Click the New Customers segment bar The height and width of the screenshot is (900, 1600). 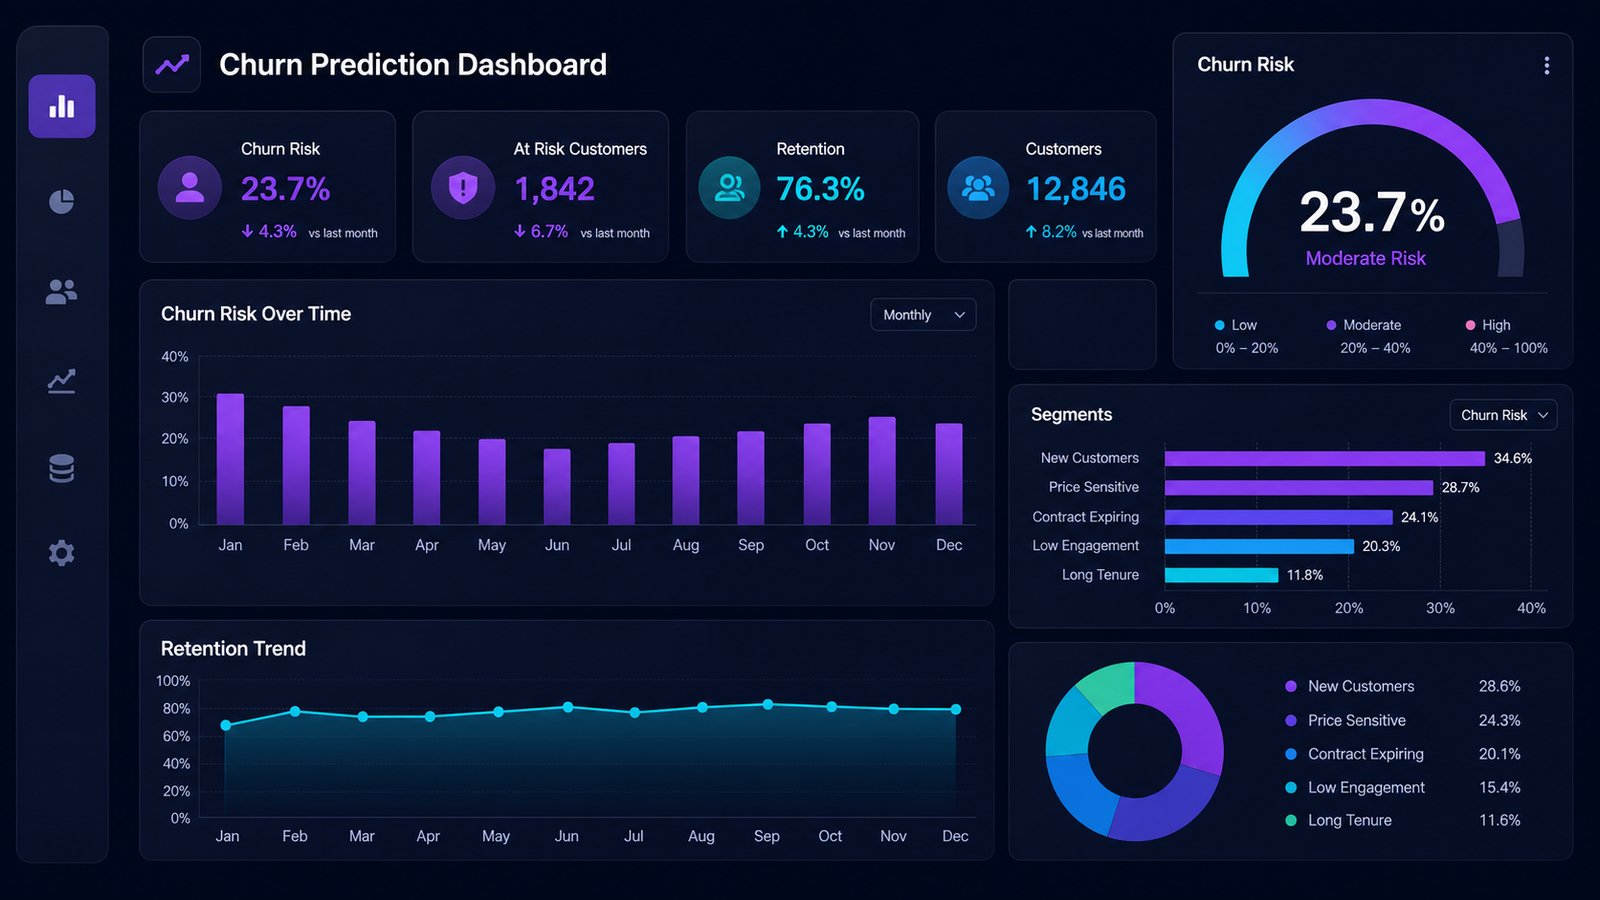coord(1325,458)
